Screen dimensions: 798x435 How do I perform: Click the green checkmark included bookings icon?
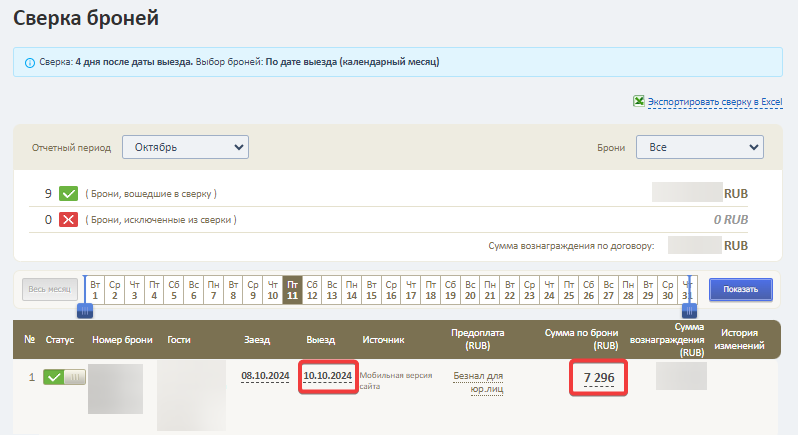(x=68, y=193)
